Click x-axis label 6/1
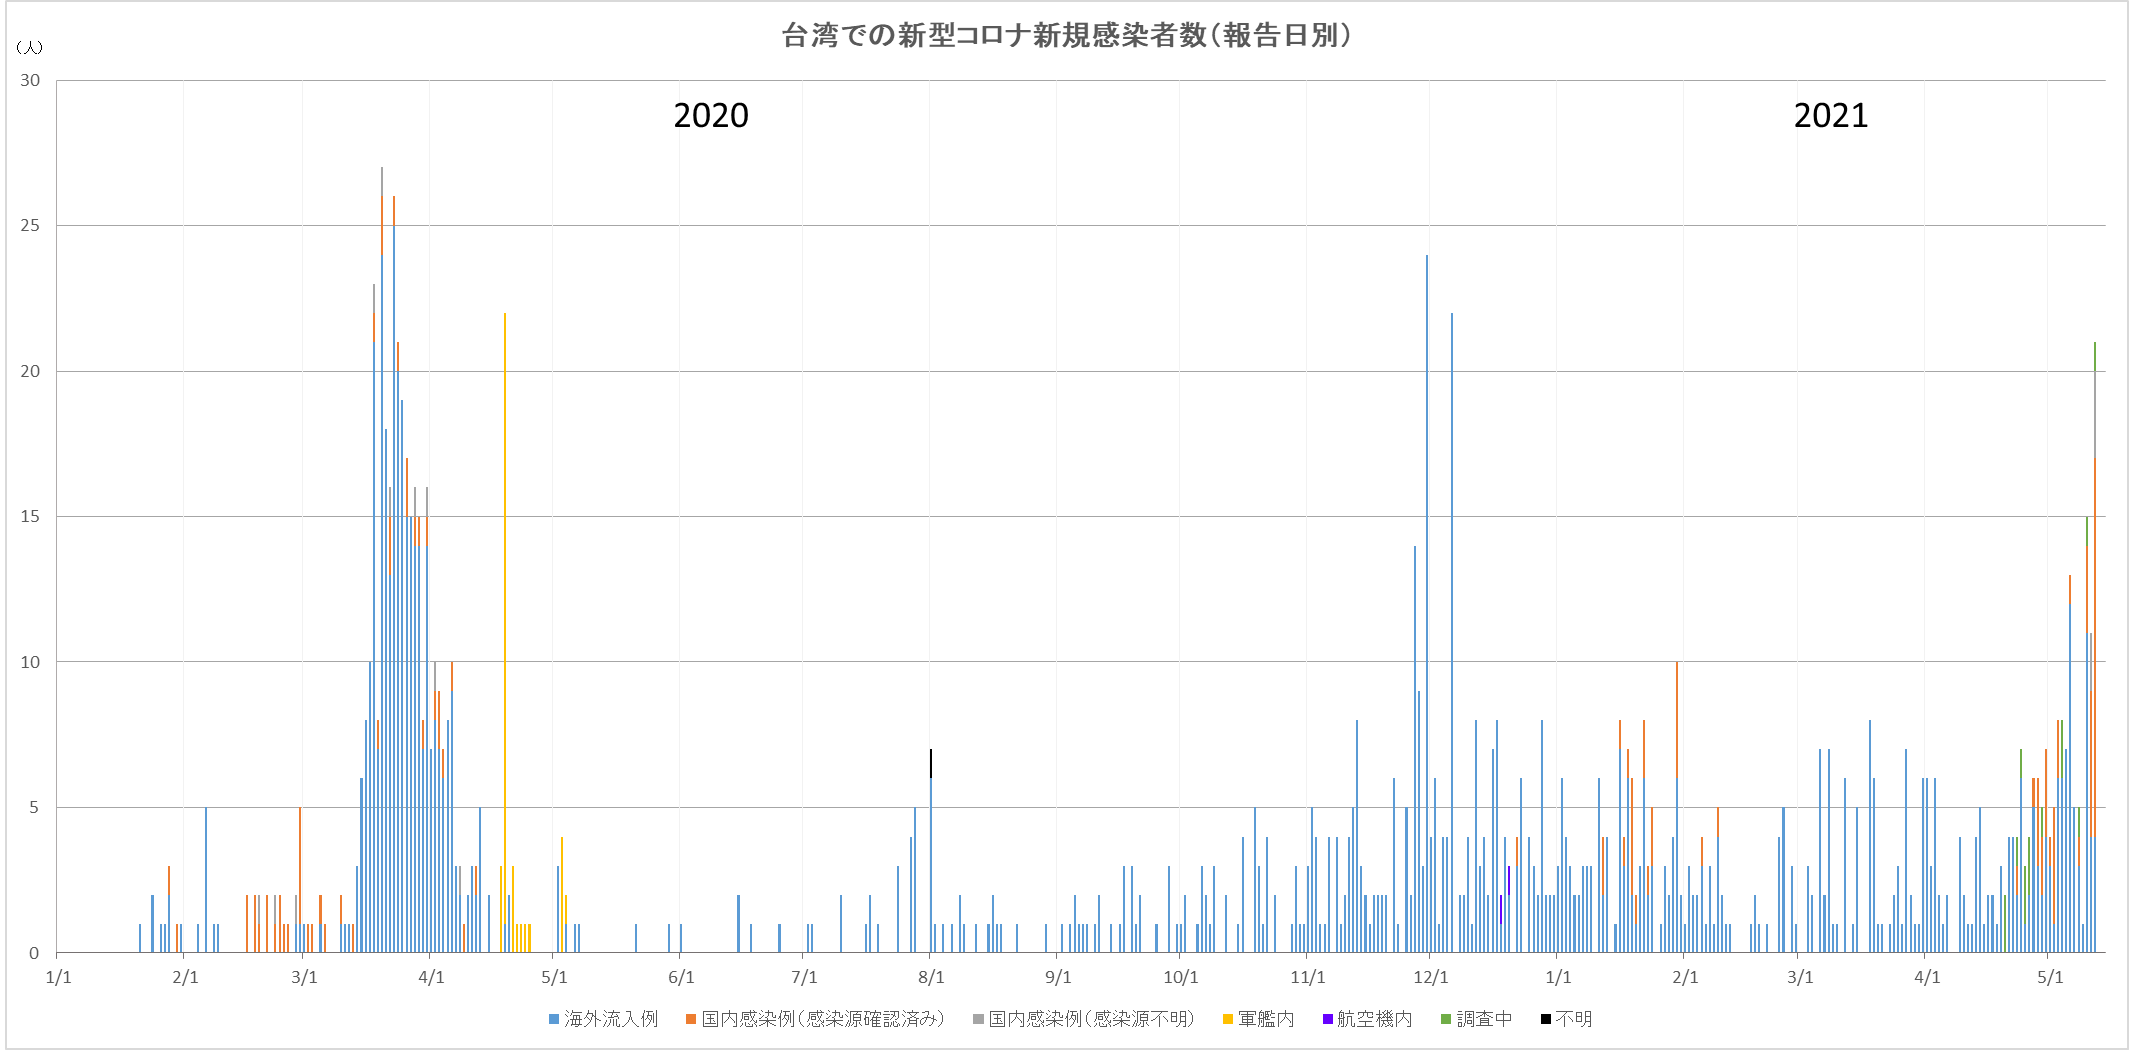 click(681, 977)
